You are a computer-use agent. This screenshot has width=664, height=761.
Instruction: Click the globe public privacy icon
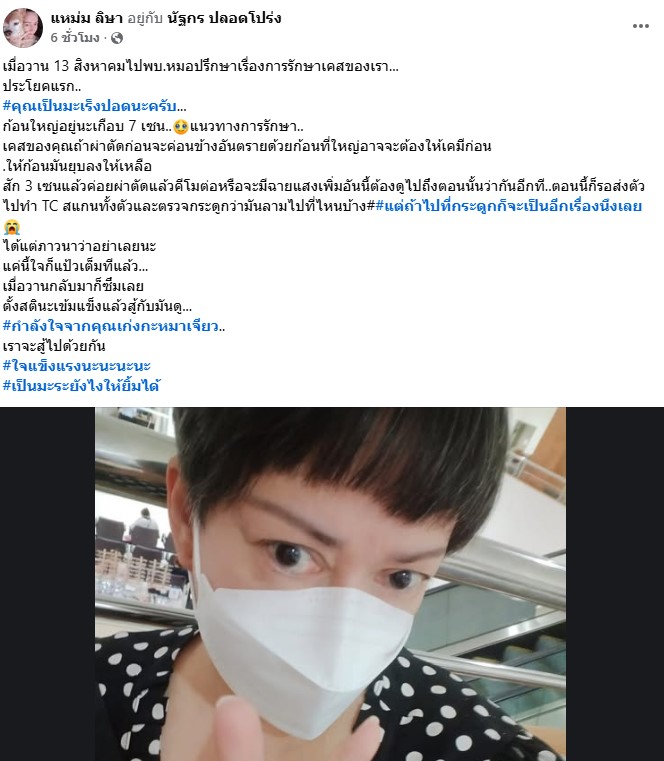tap(117, 38)
